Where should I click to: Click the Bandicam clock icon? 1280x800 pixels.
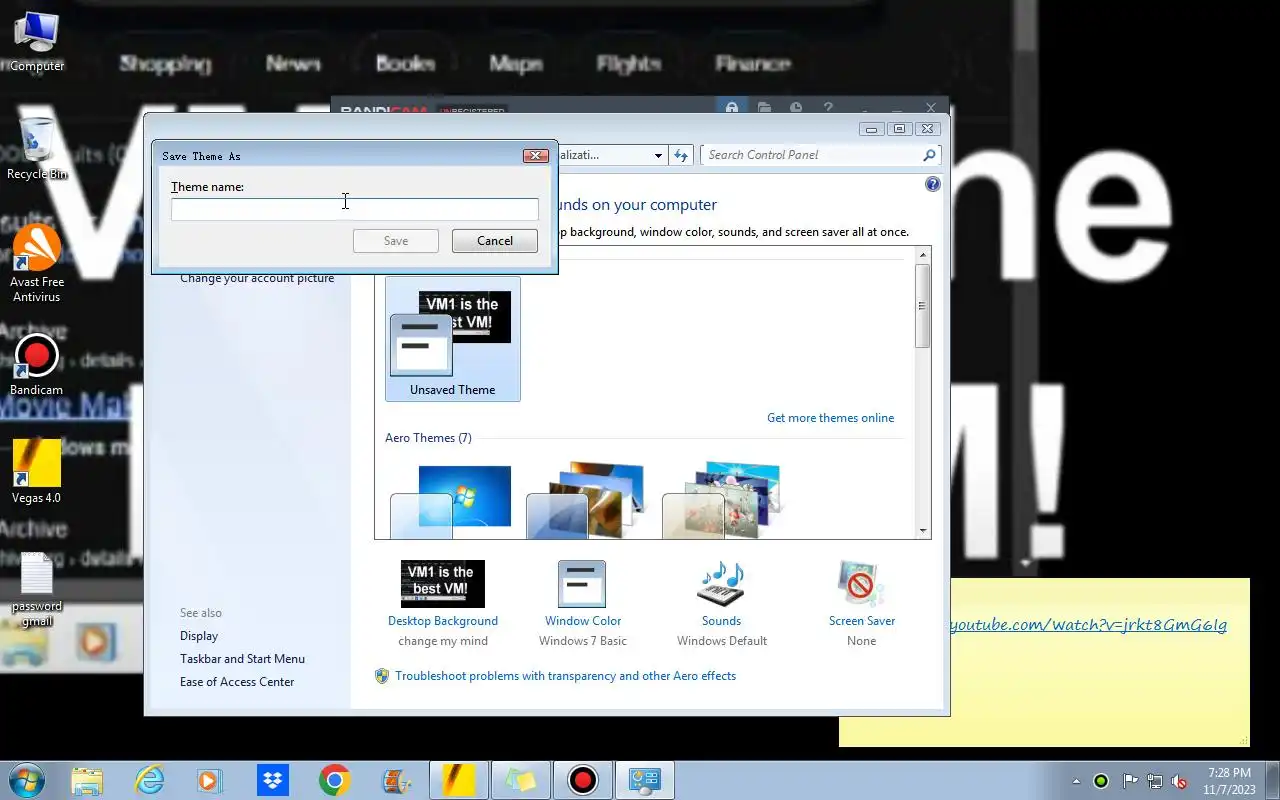coord(796,108)
